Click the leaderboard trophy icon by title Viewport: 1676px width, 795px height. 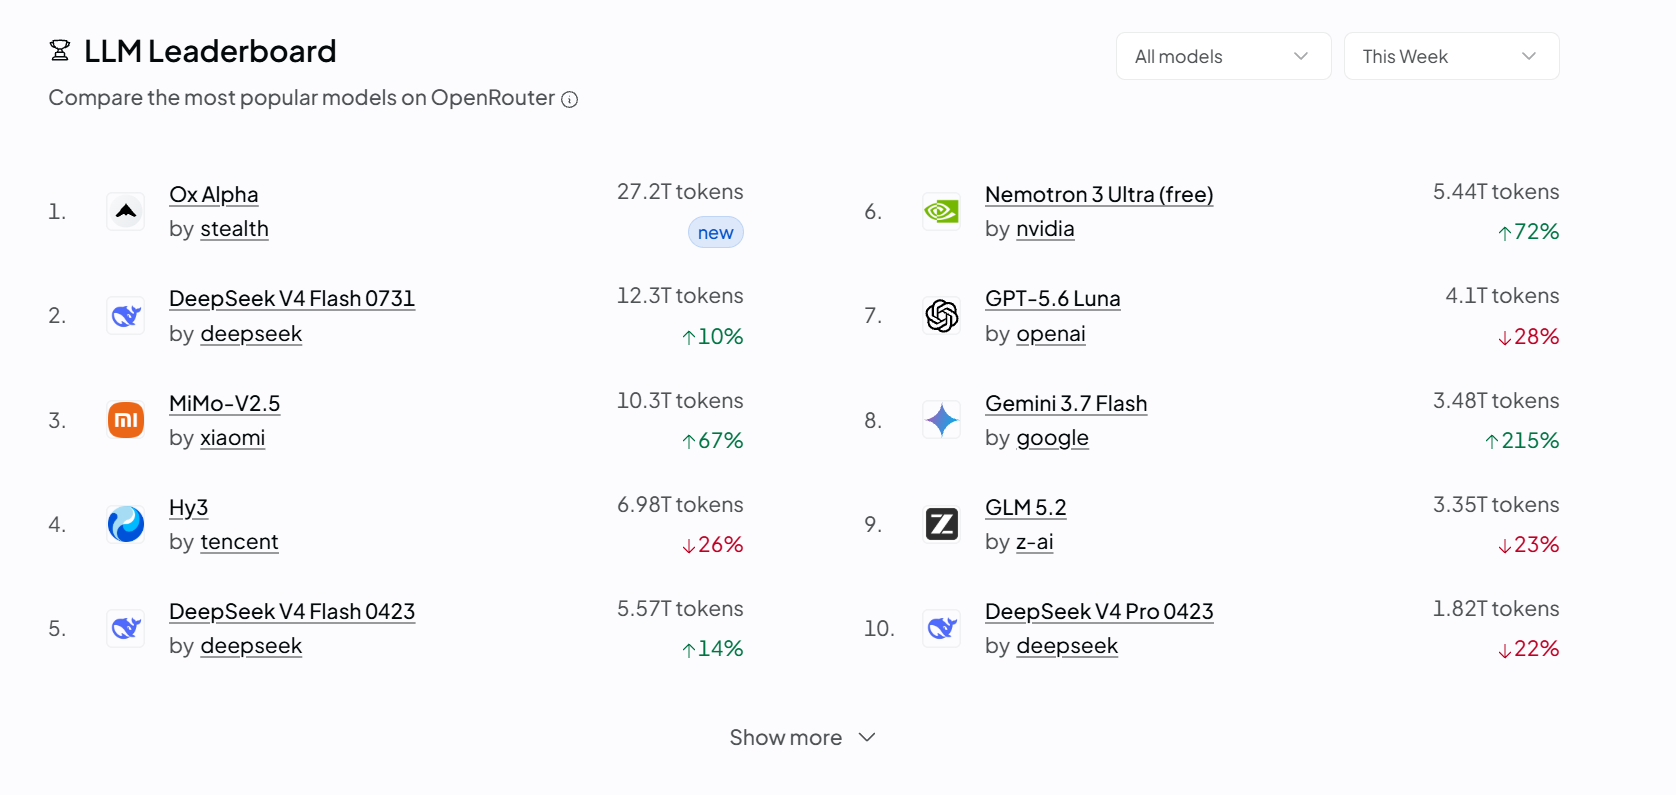point(60,51)
